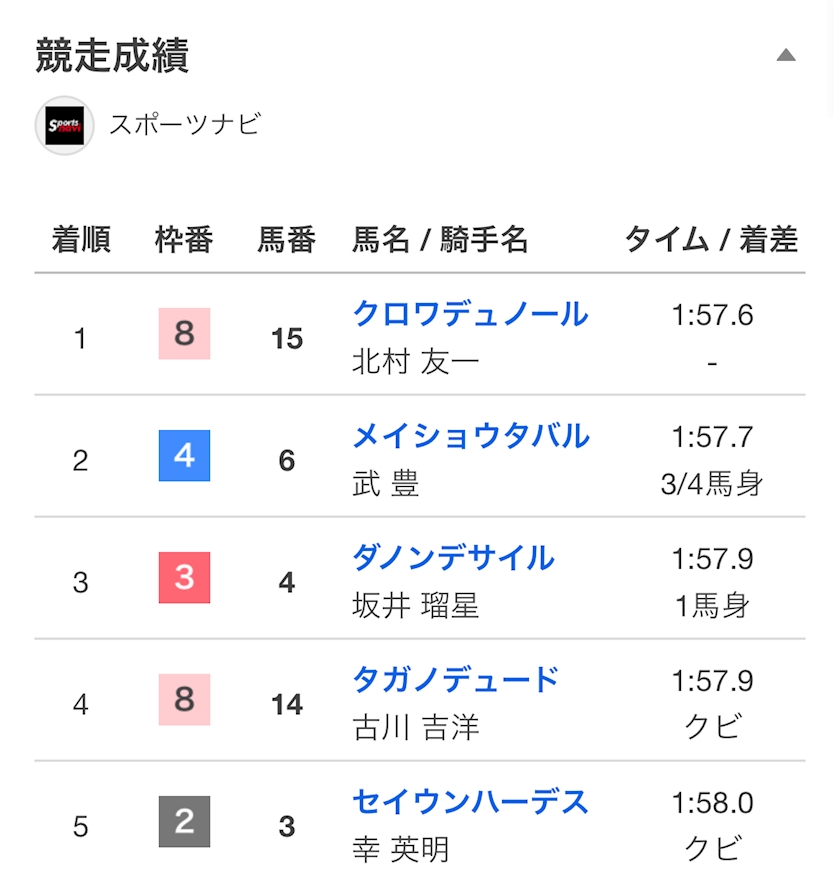Open horse クロワデュノール details

click(470, 314)
